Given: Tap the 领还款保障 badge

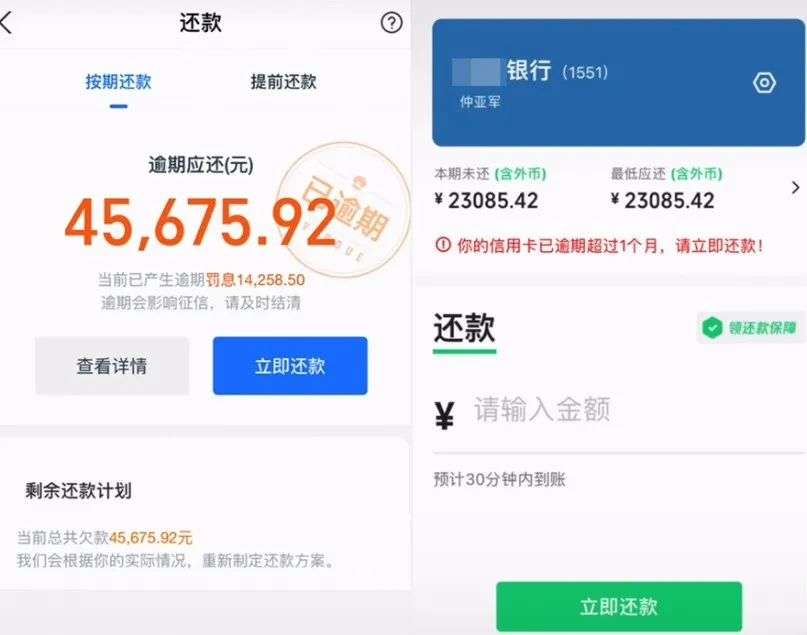Looking at the screenshot, I should [751, 327].
